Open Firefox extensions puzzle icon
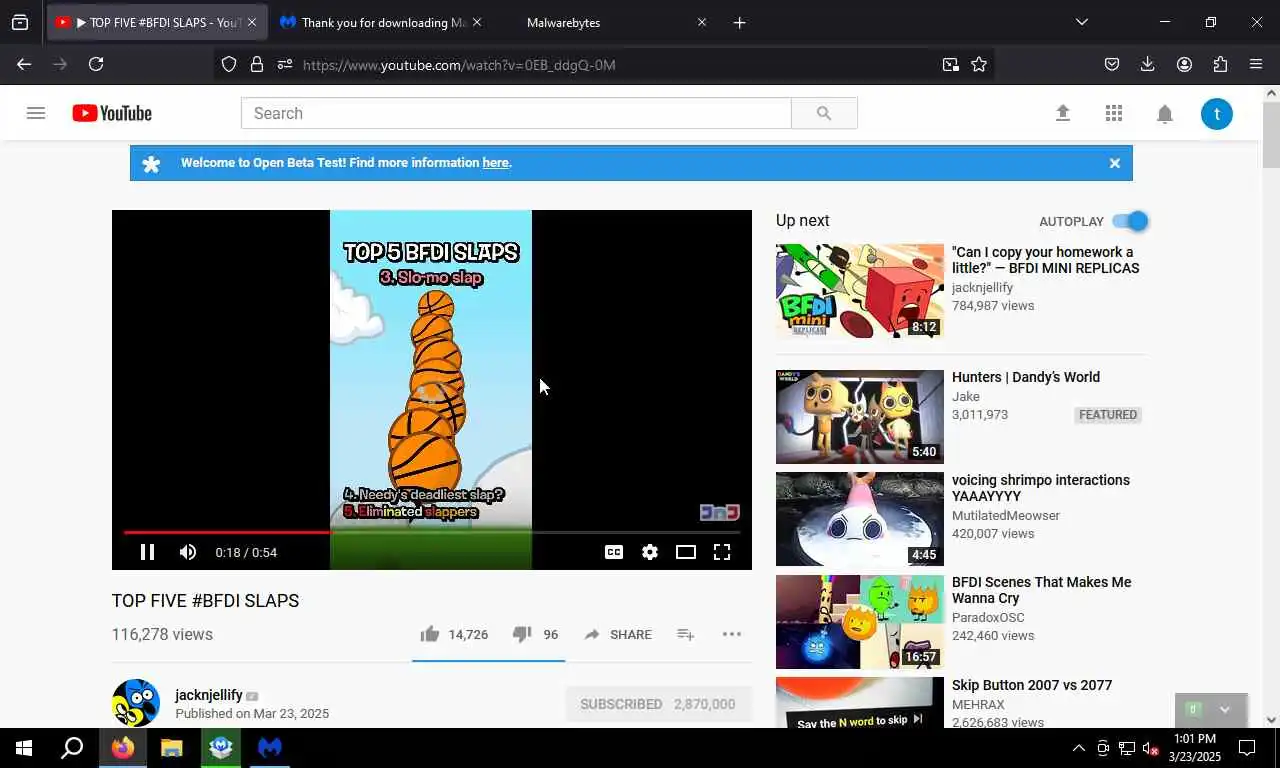This screenshot has width=1280, height=768. point(1220,64)
